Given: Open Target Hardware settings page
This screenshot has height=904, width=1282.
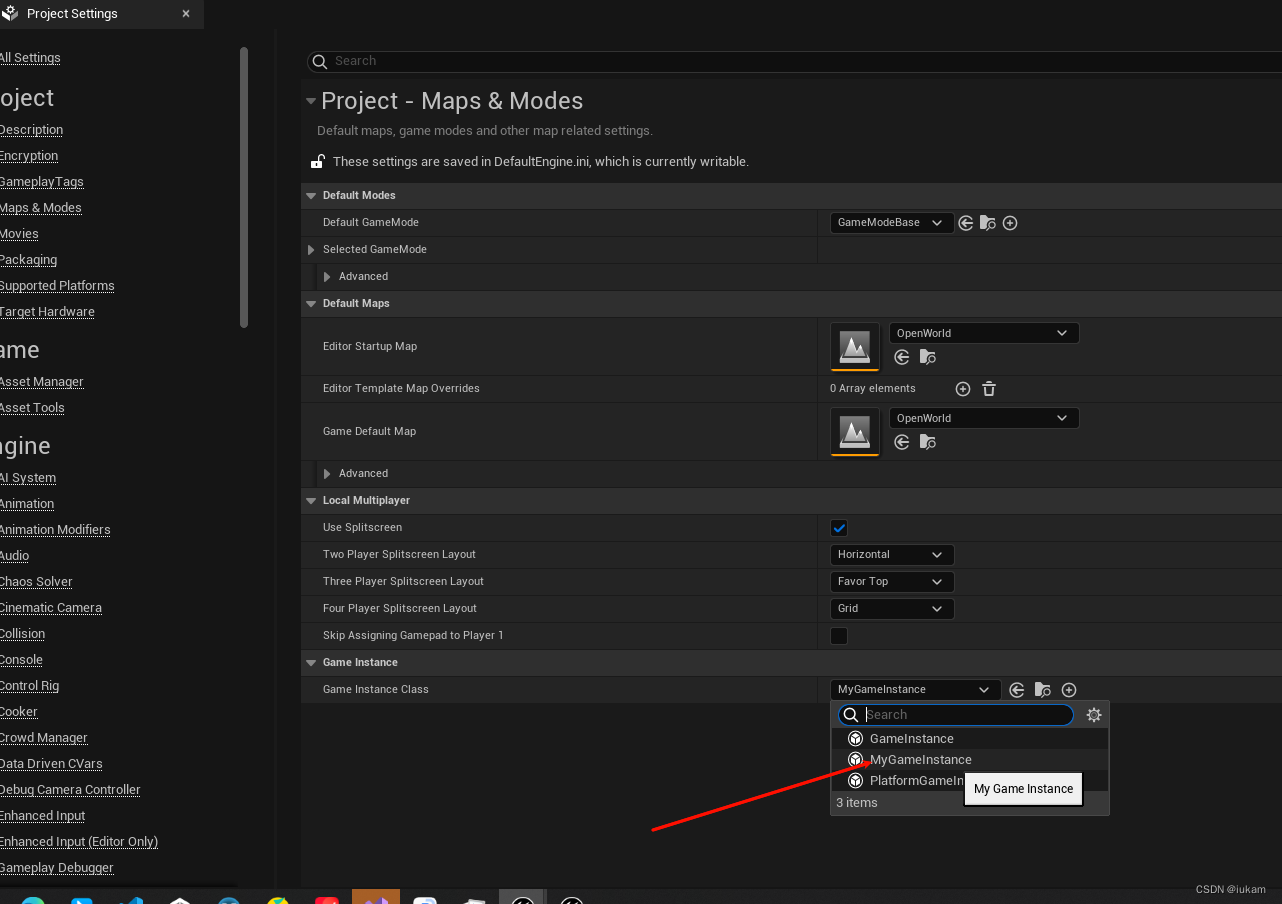Looking at the screenshot, I should 47,312.
